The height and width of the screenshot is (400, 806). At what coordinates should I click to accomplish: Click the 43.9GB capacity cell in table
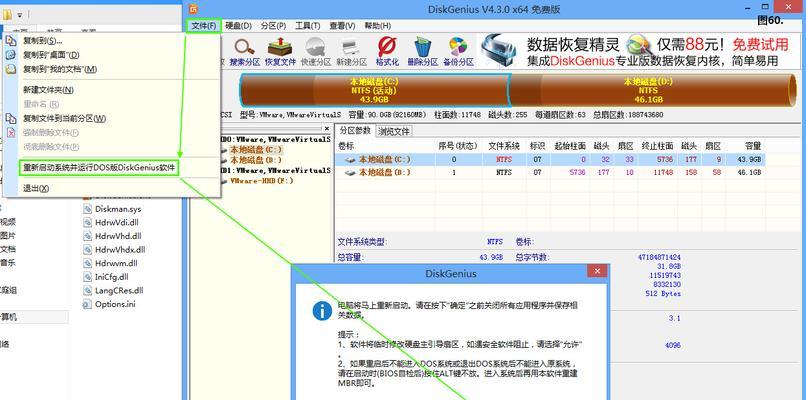tap(749, 159)
